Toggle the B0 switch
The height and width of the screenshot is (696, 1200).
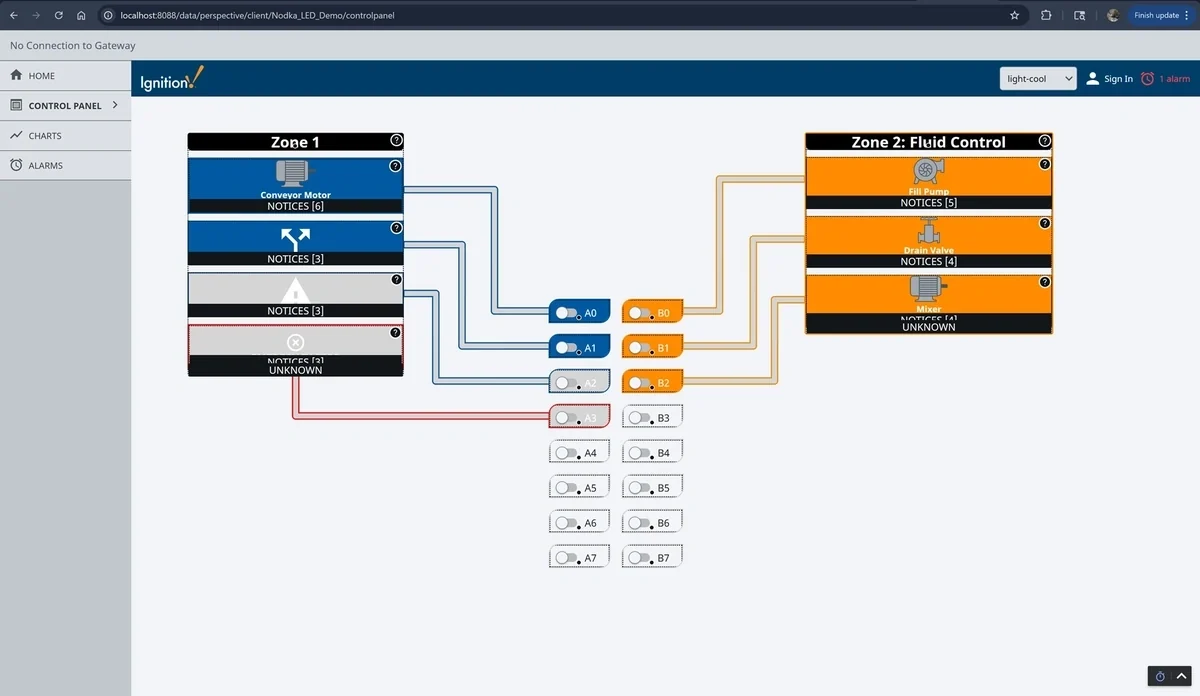pos(640,313)
